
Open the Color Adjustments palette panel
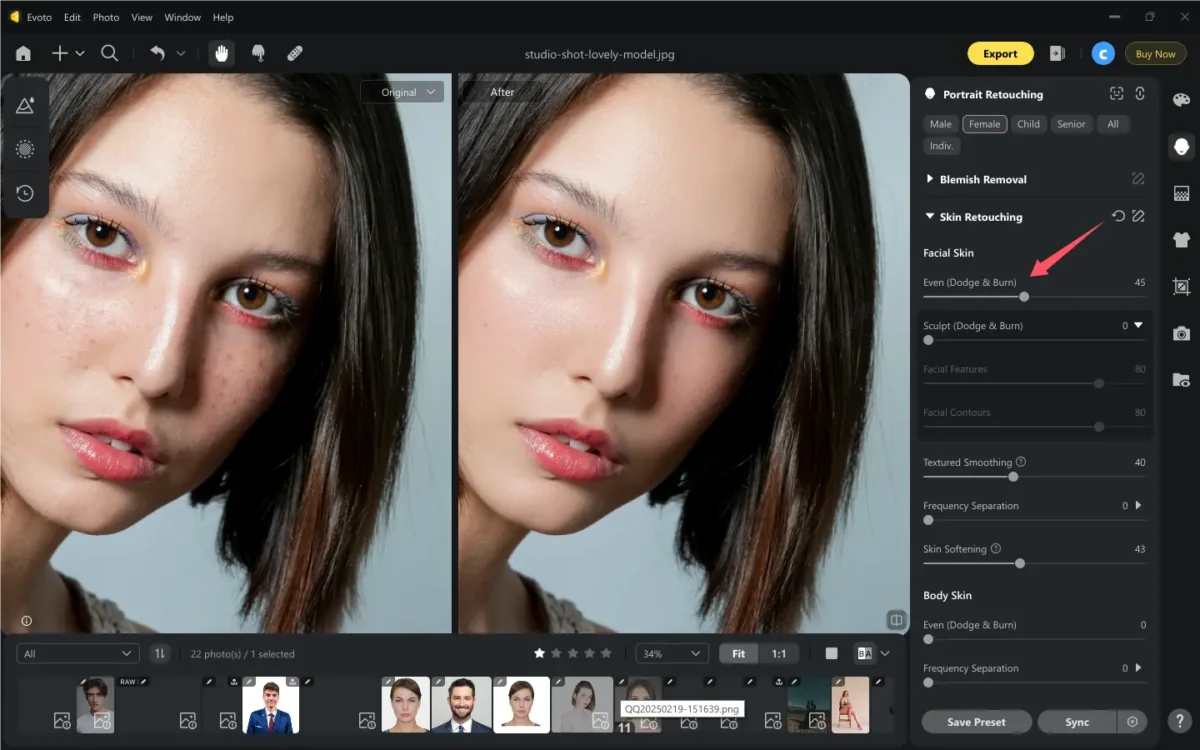click(1181, 100)
